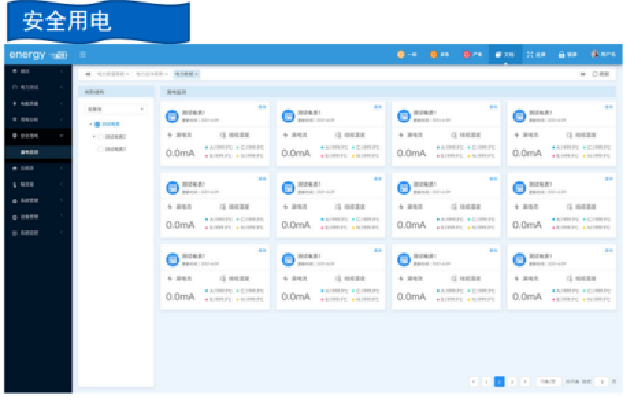
Task: Toggle view icon at second-row third card corner
Action: [x=493, y=179]
